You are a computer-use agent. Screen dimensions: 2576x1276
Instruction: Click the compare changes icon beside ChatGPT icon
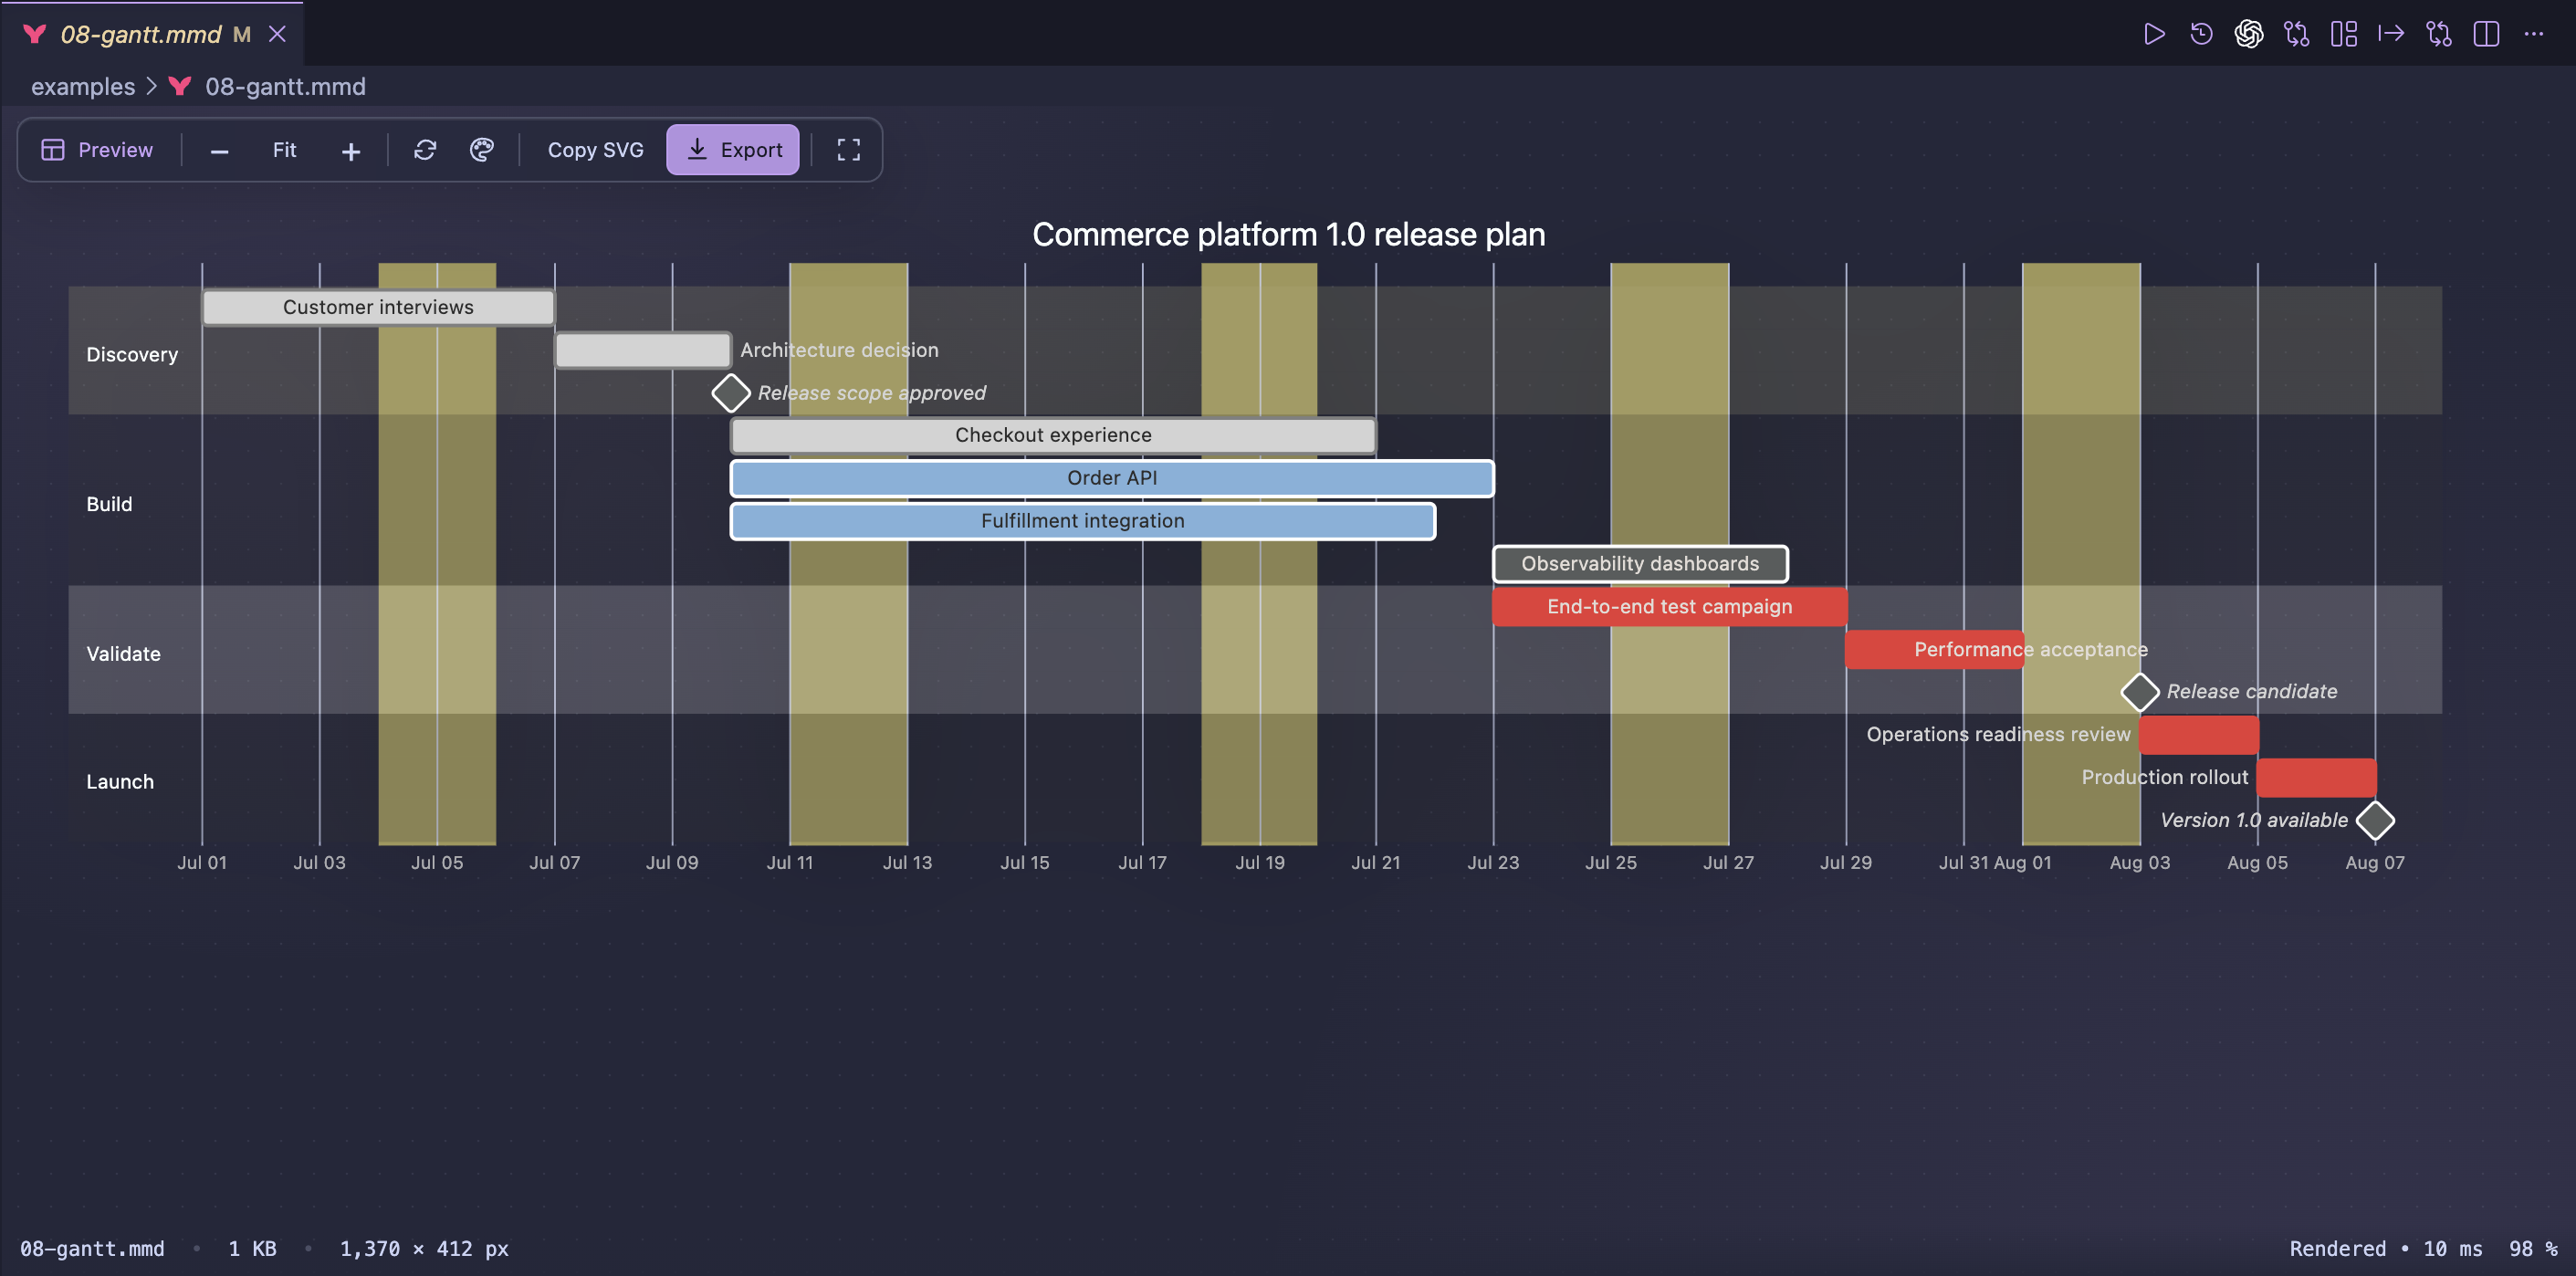tap(2297, 34)
